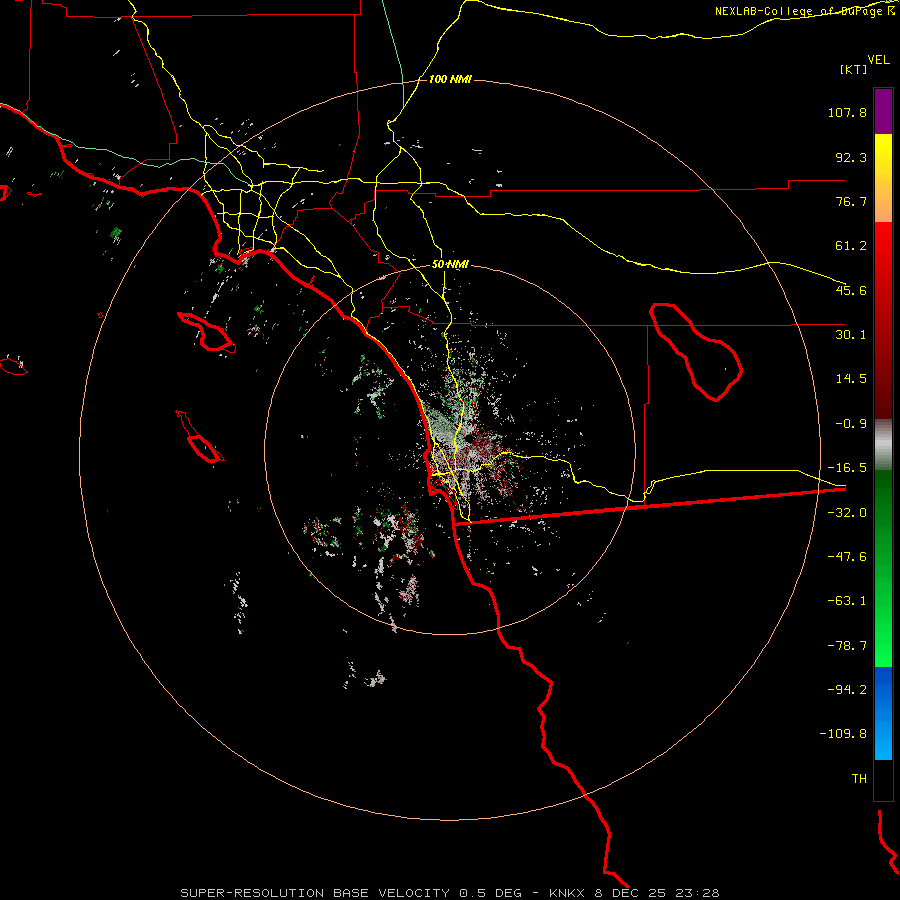The width and height of the screenshot is (900, 900).
Task: Pick the purple segment of the color bar
Action: [883, 111]
